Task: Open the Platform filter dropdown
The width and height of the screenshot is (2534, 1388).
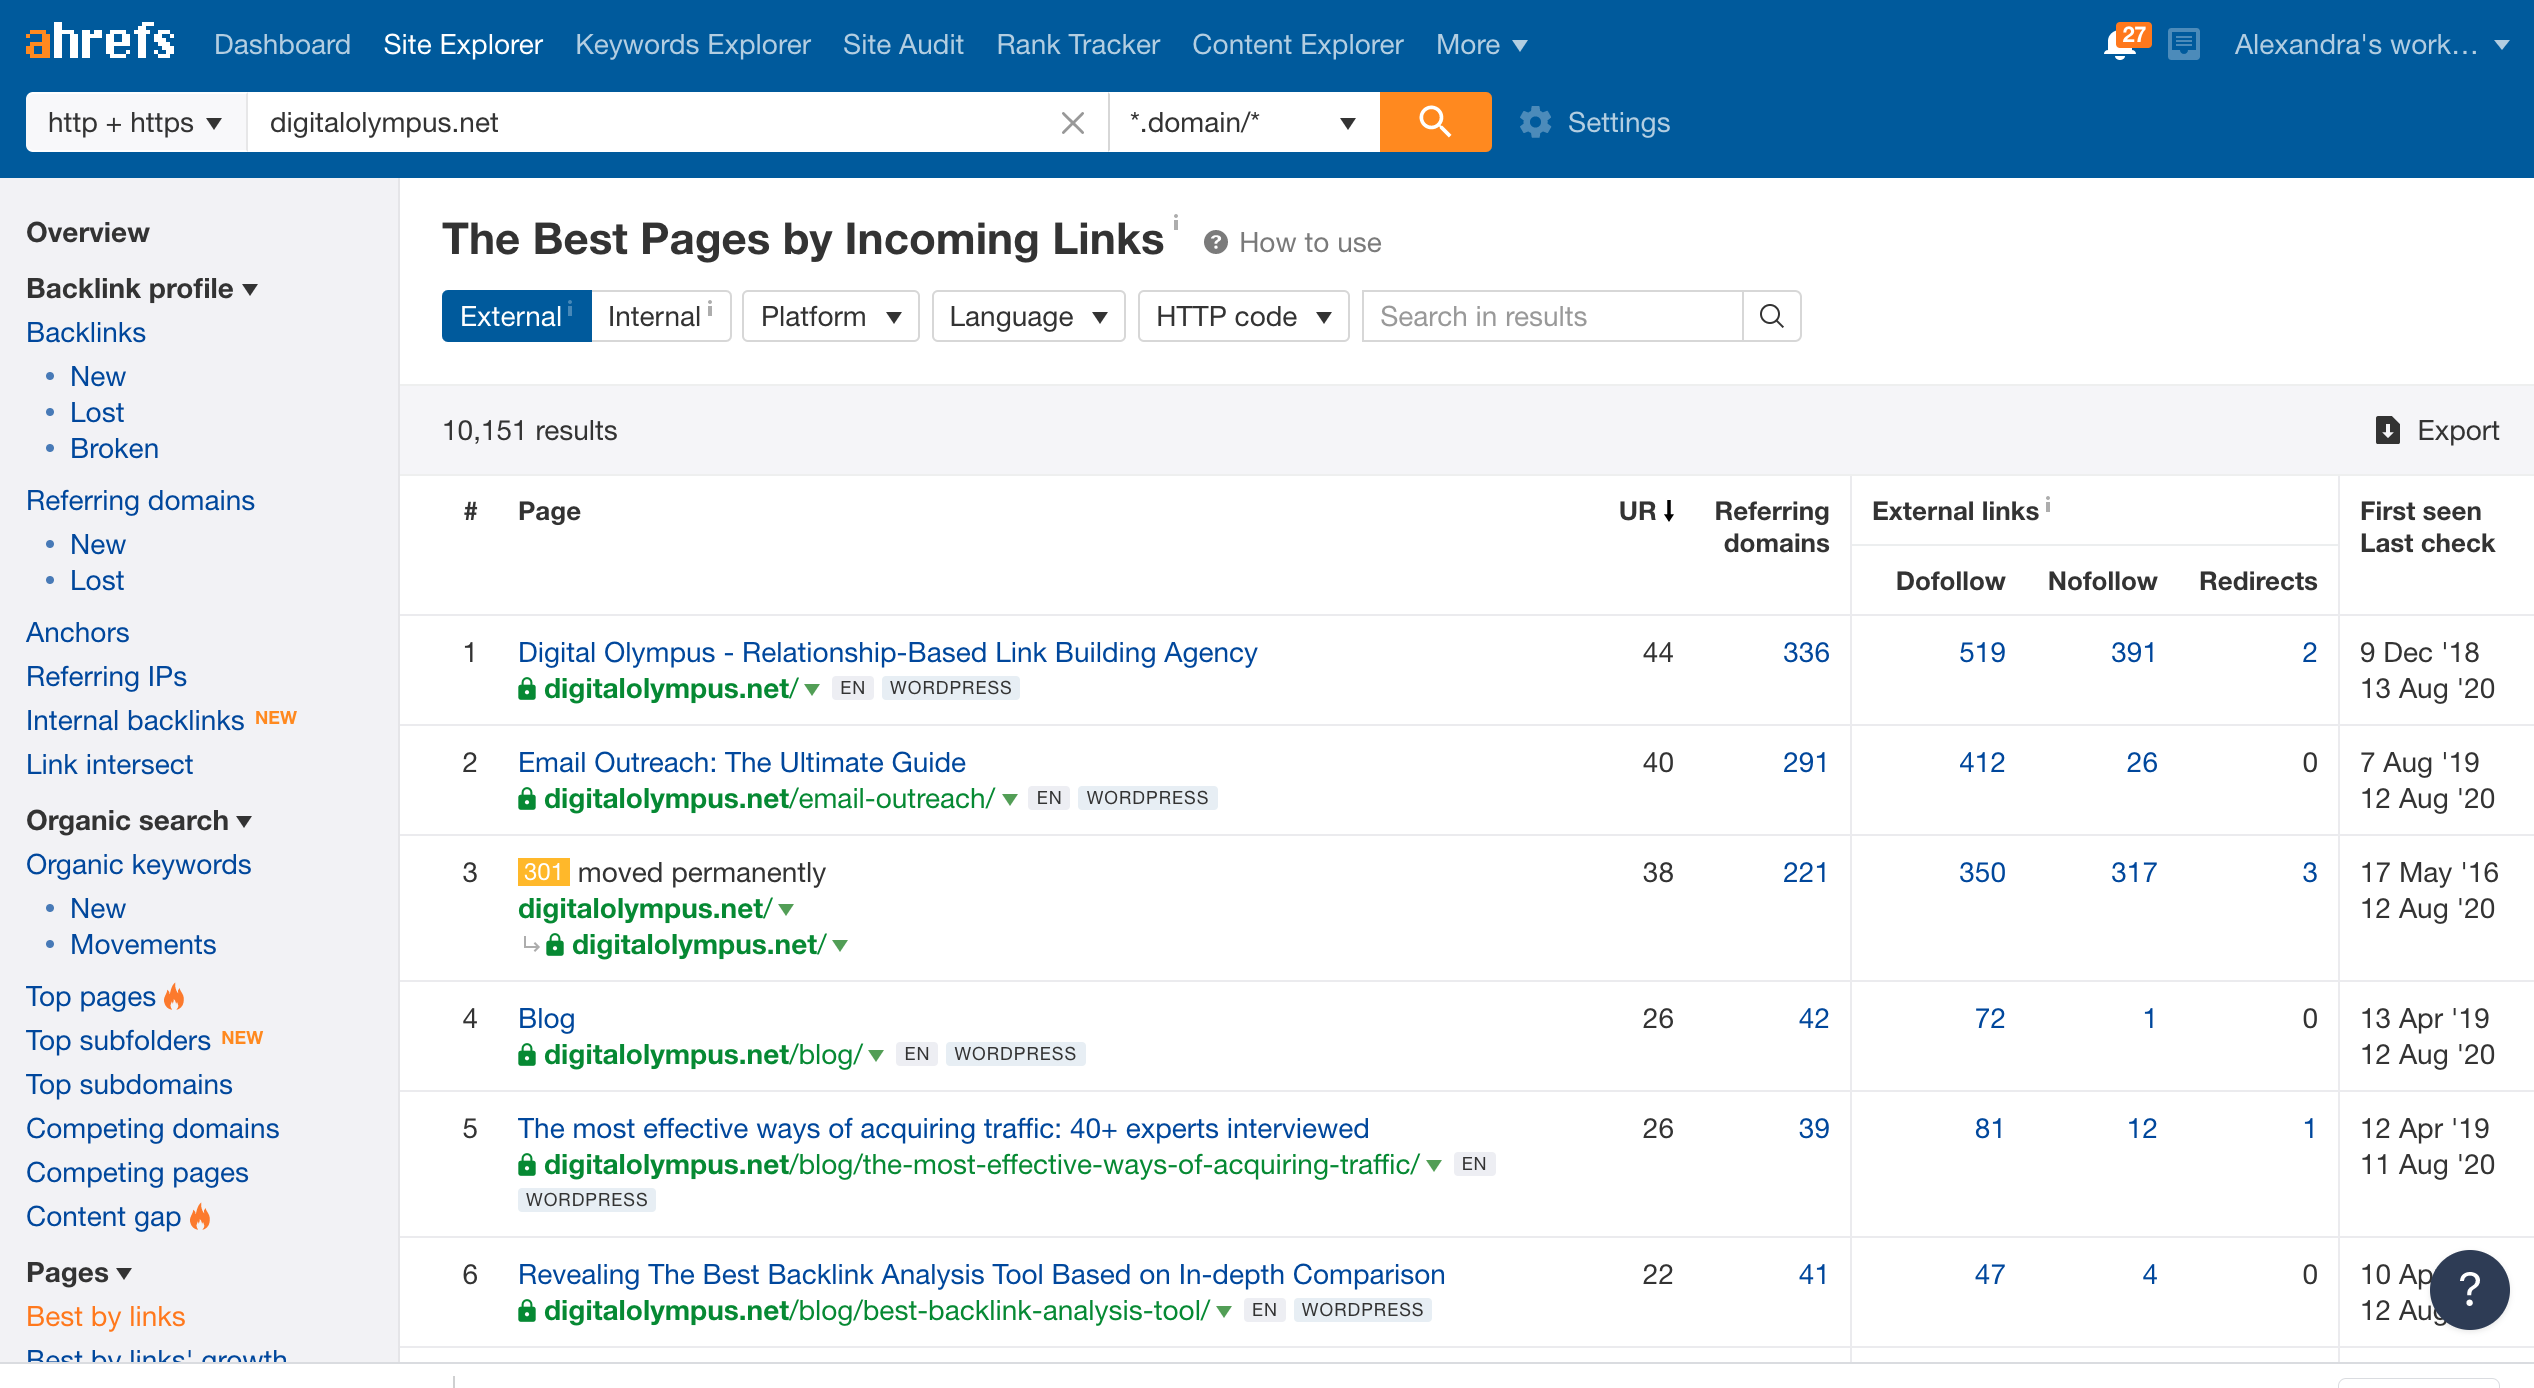Action: 830,316
